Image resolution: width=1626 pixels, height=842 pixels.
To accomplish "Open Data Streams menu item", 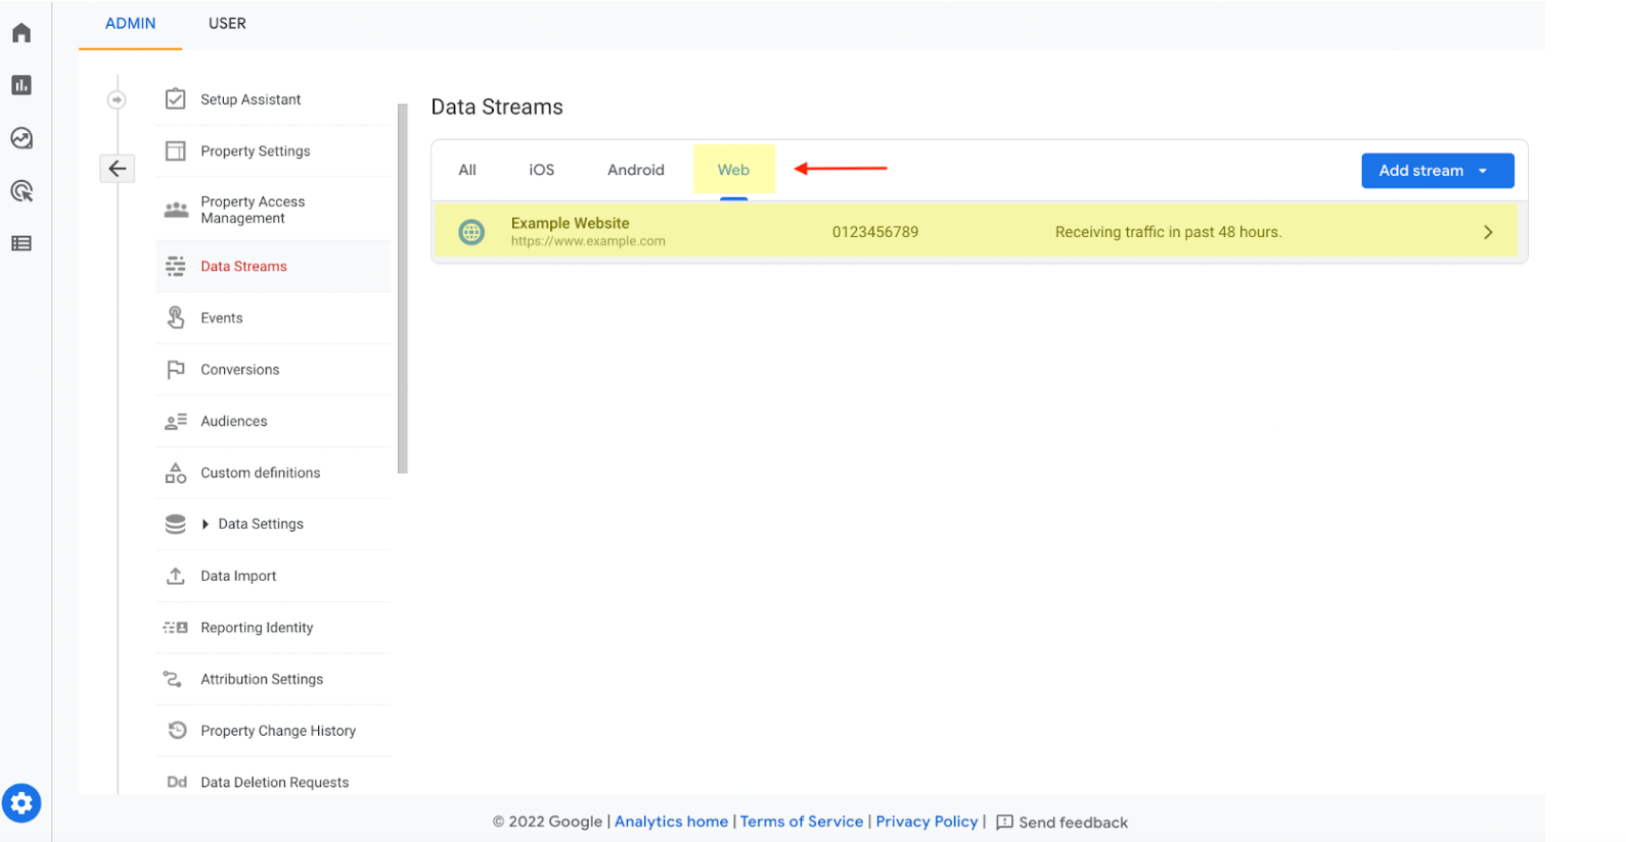I will pos(273,266).
